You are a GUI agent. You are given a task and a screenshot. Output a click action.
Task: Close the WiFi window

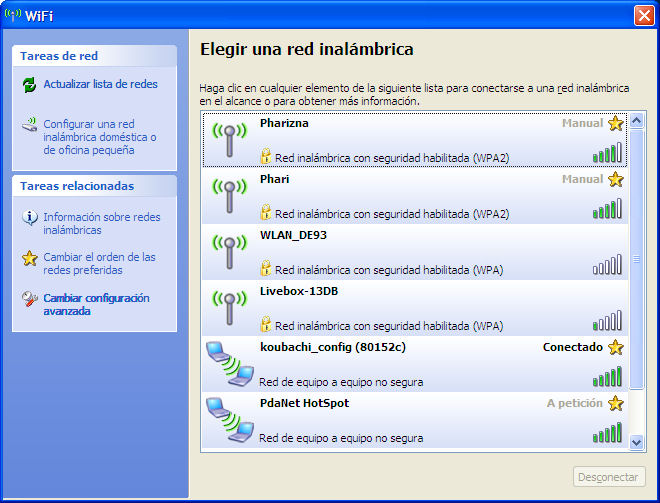click(x=644, y=16)
